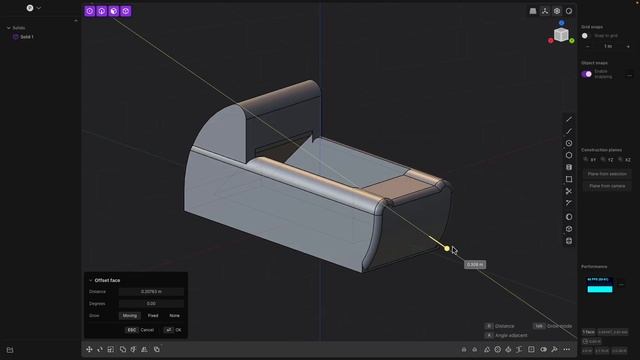Click the triangle icon in bottom-right toolbar
The width and height of the screenshot is (640, 360).
click(x=487, y=349)
